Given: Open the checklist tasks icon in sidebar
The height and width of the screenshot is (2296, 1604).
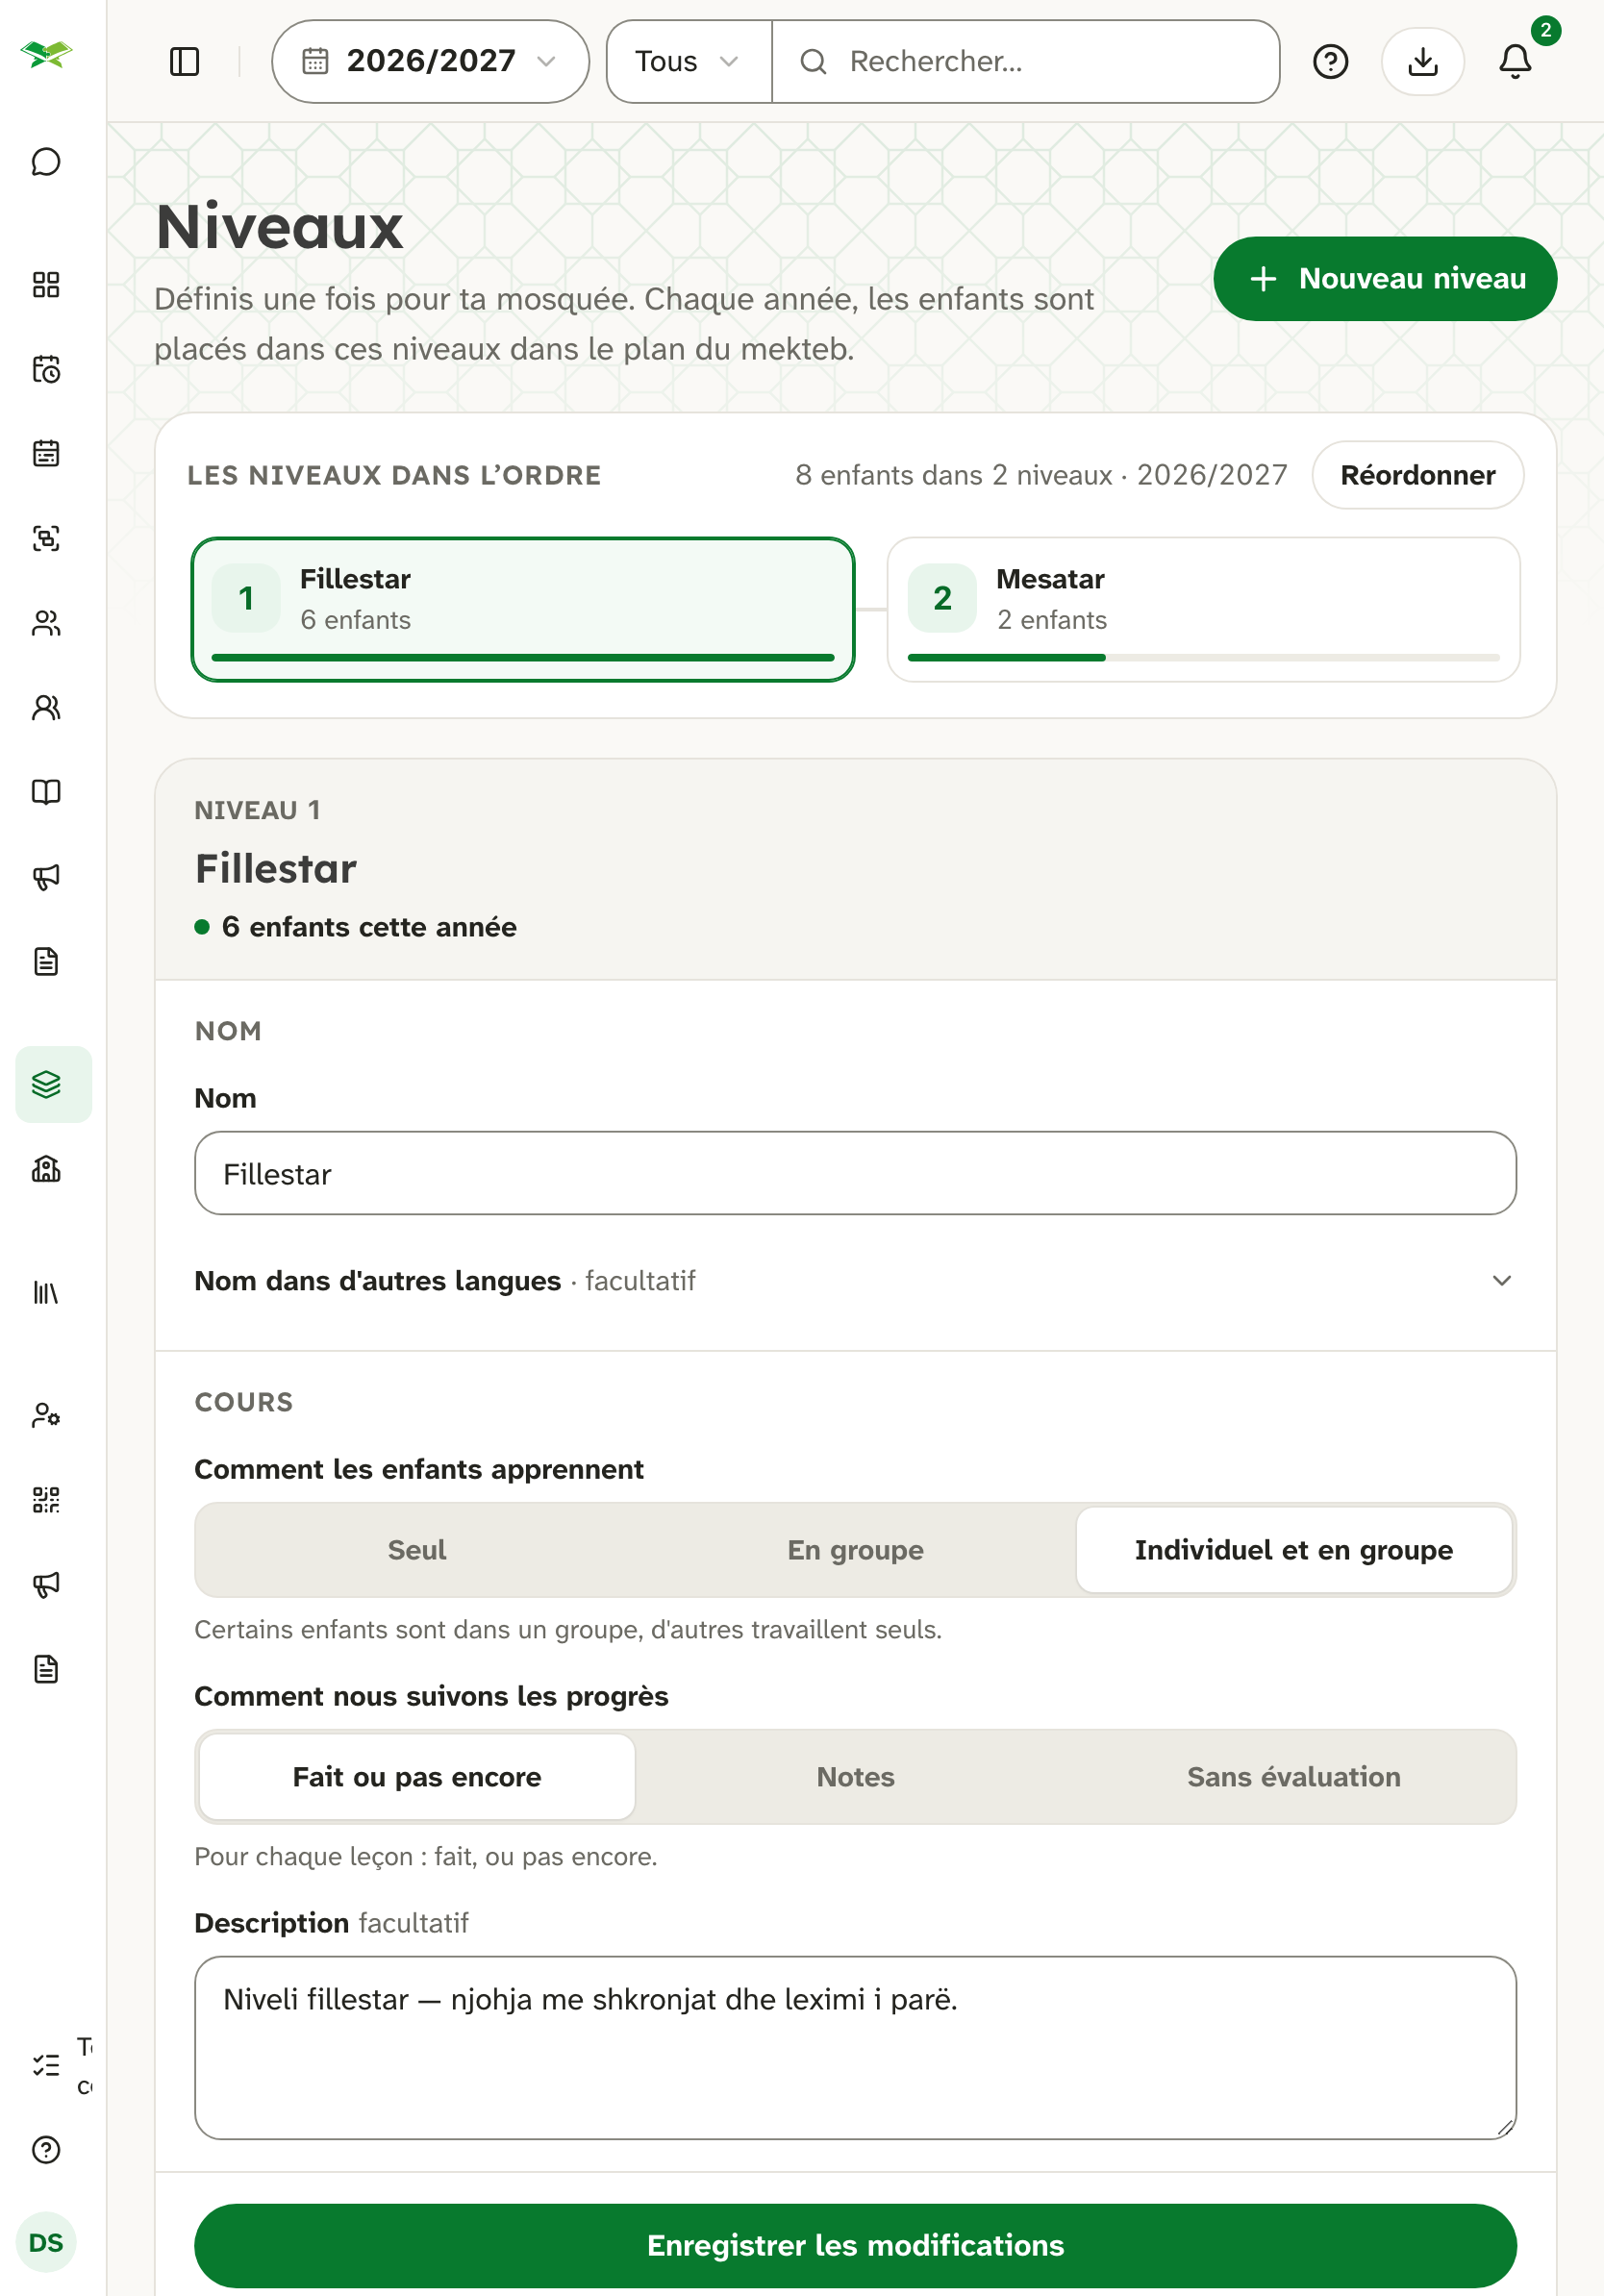Looking at the screenshot, I should coord(46,2065).
